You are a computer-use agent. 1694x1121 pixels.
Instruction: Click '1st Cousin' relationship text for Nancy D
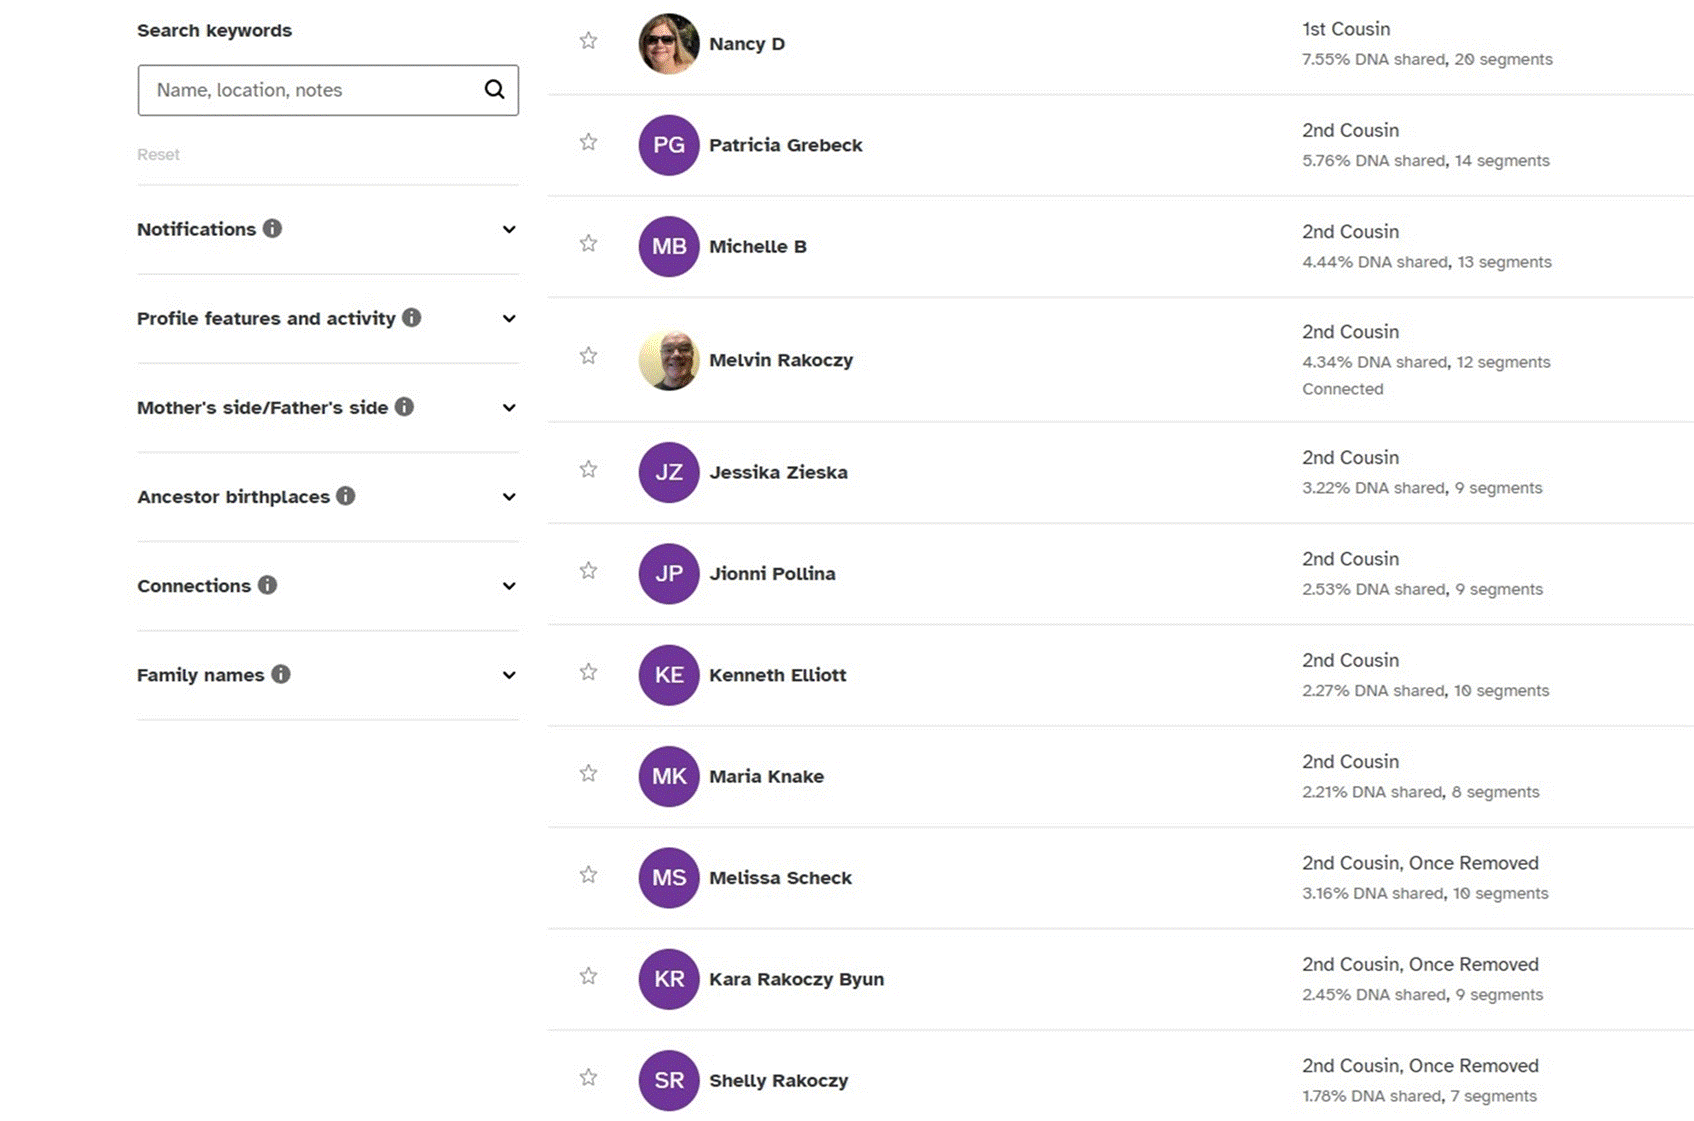pos(1346,29)
